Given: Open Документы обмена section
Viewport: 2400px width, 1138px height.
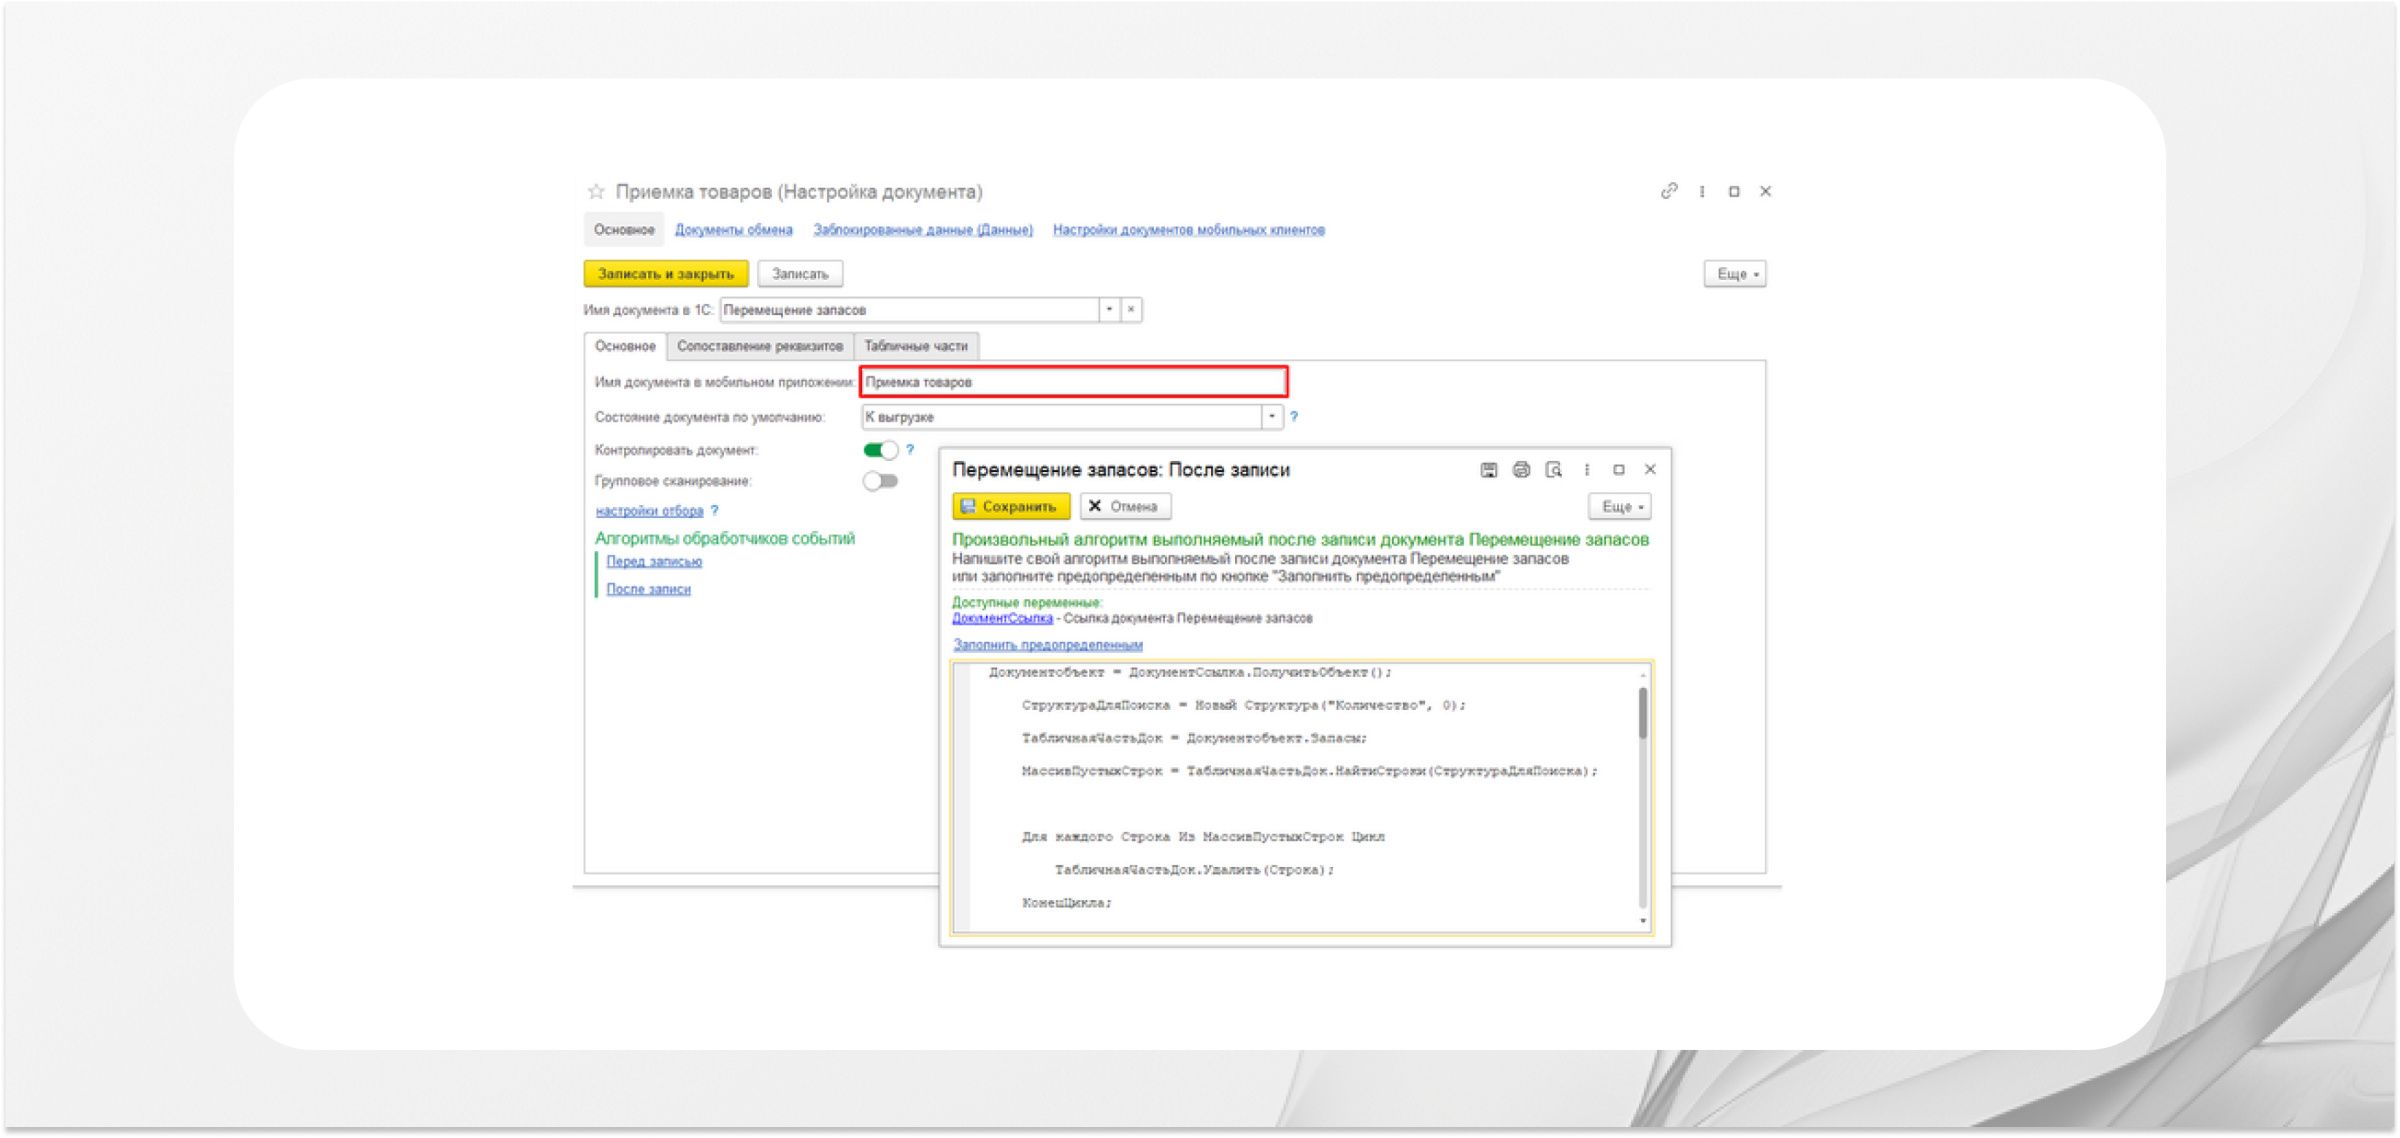Looking at the screenshot, I should 733,230.
